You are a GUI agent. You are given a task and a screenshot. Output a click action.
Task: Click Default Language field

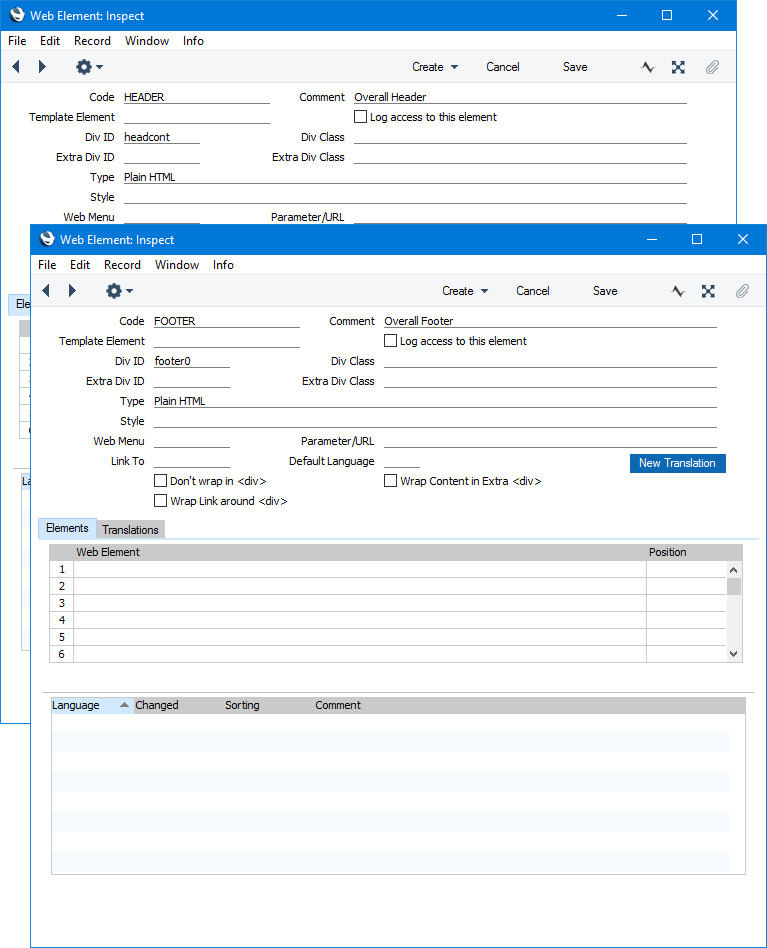[x=401, y=461]
